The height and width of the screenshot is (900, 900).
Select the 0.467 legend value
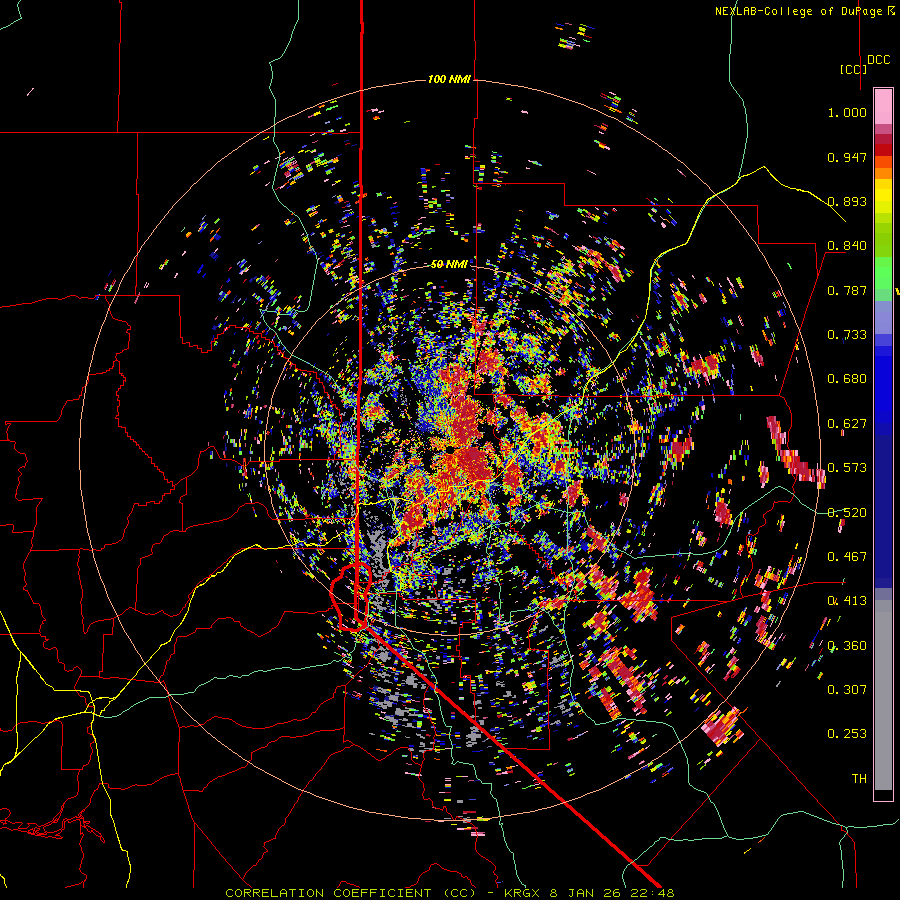click(847, 557)
